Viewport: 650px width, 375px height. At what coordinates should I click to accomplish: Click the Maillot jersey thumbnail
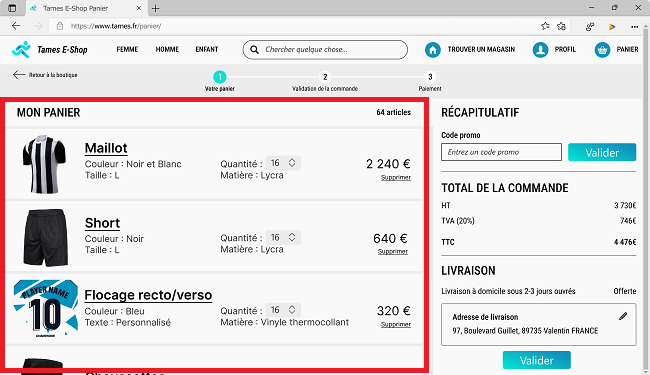(x=44, y=164)
